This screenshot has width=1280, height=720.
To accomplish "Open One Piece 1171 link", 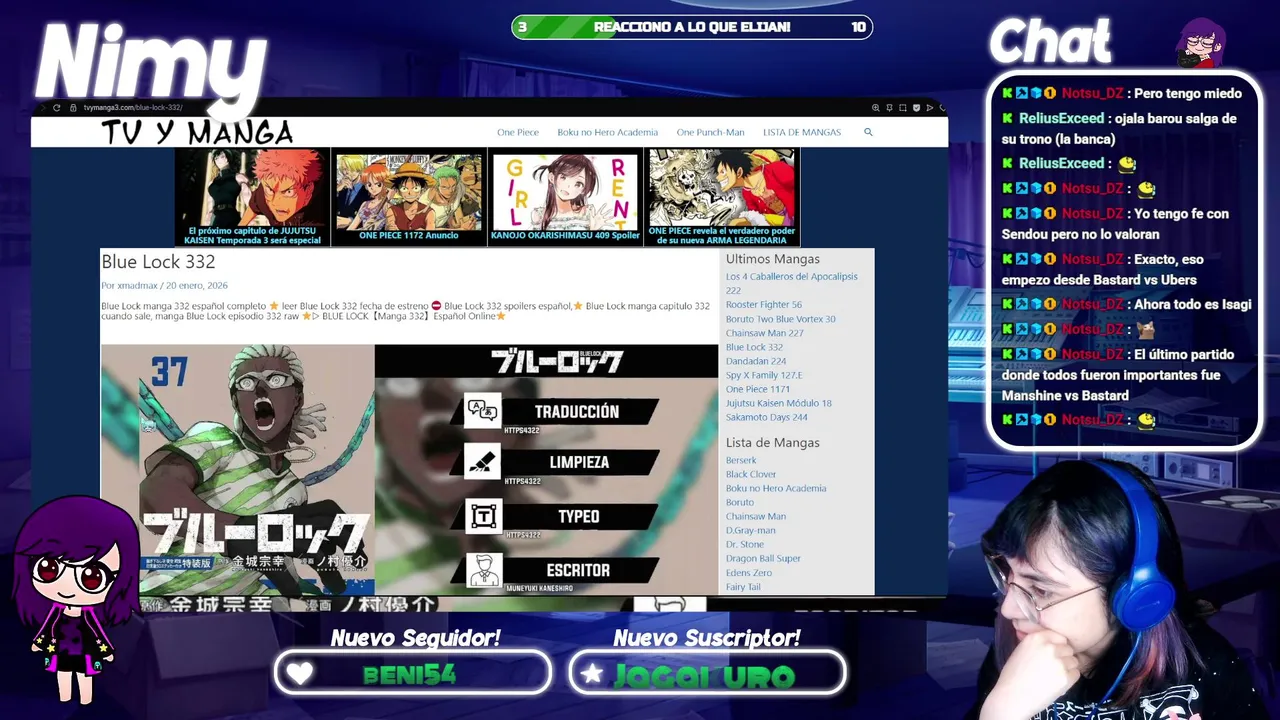I will pyautogui.click(x=758, y=389).
